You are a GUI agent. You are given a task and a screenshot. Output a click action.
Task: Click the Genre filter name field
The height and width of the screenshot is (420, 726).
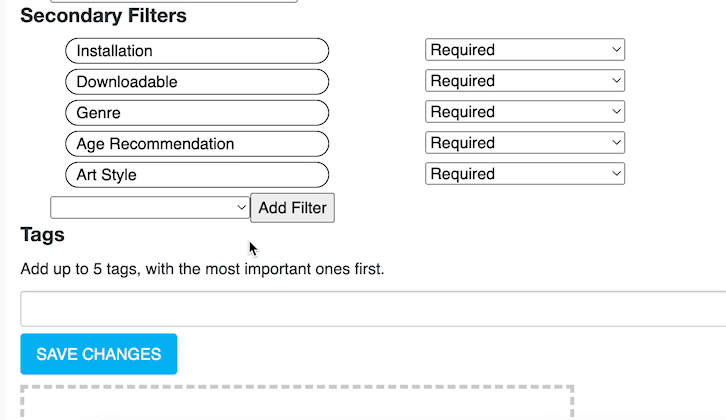[x=197, y=112]
